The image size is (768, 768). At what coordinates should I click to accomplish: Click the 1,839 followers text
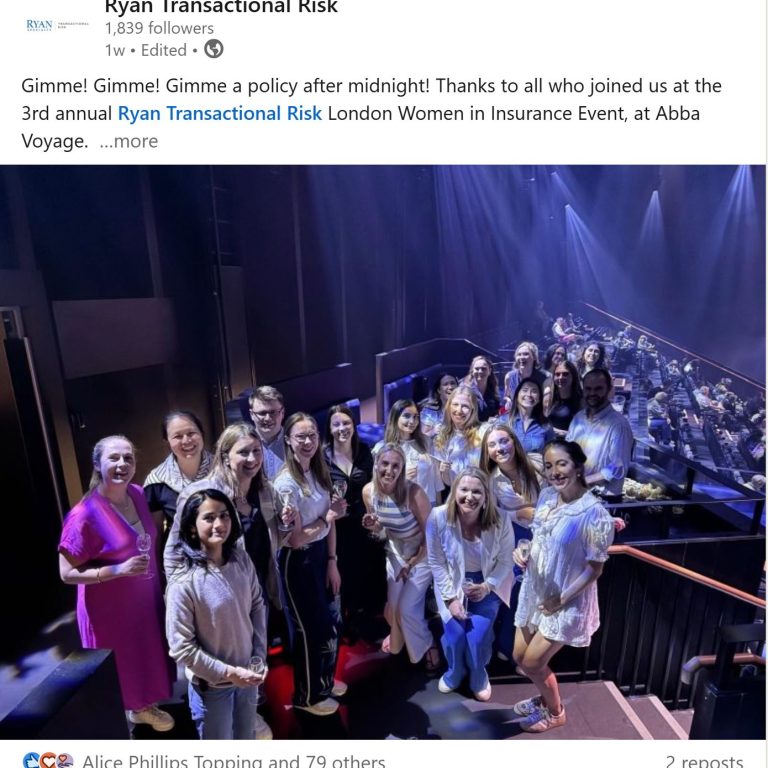coord(159,28)
